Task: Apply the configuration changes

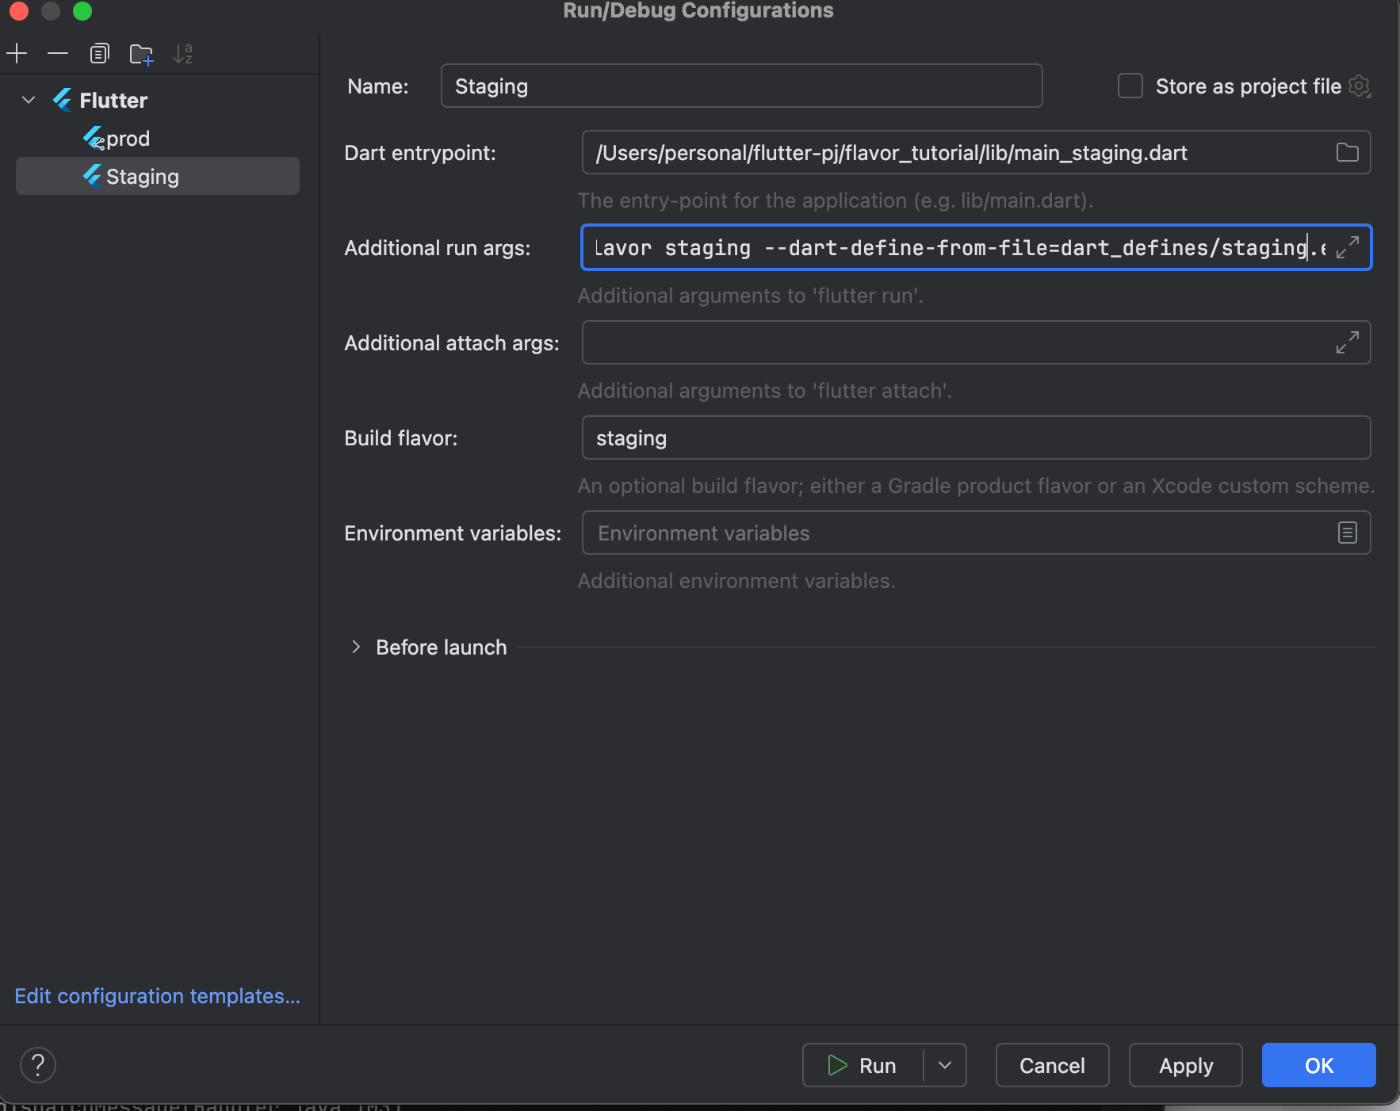Action: point(1186,1065)
